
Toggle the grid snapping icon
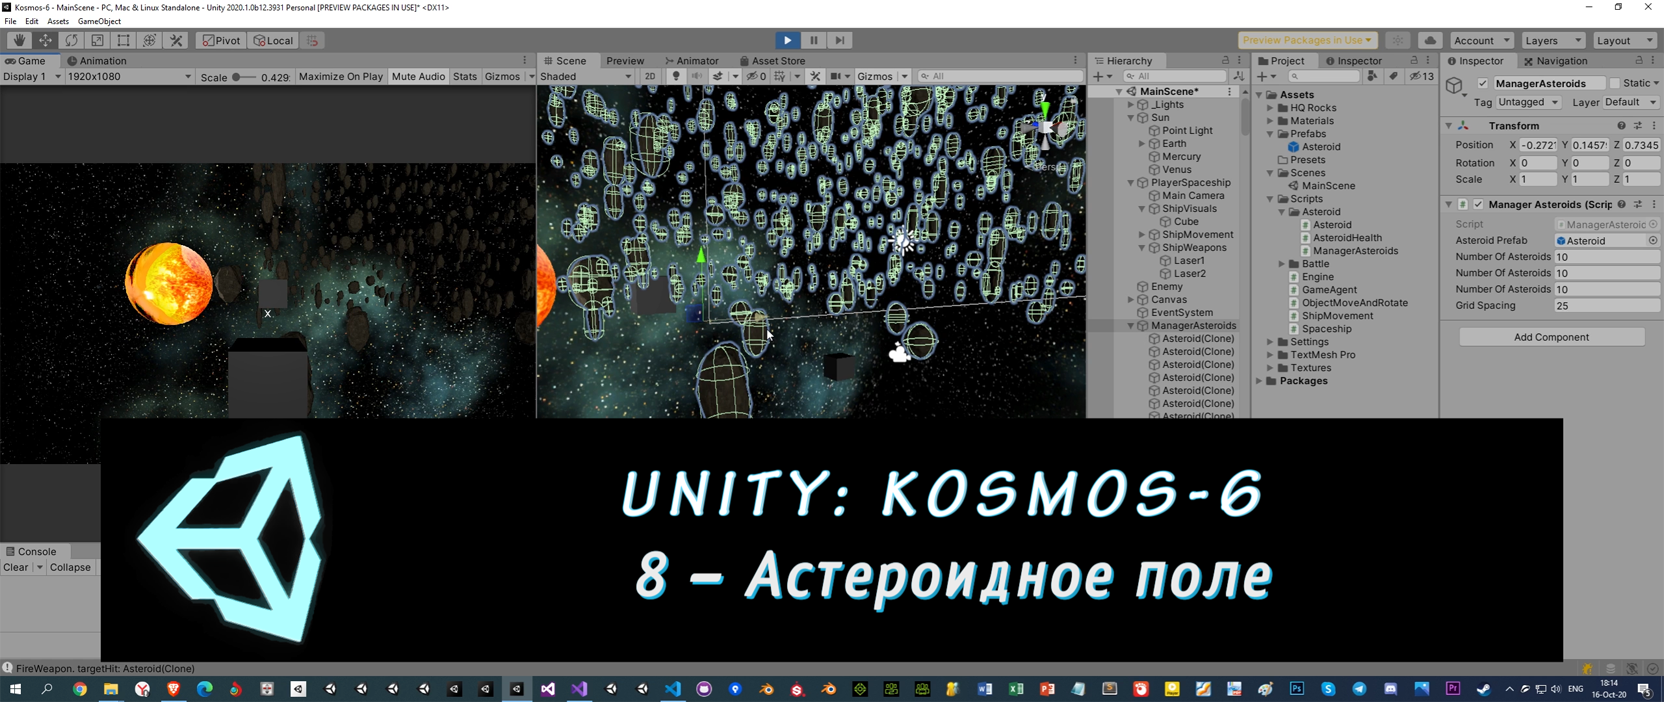(x=312, y=40)
